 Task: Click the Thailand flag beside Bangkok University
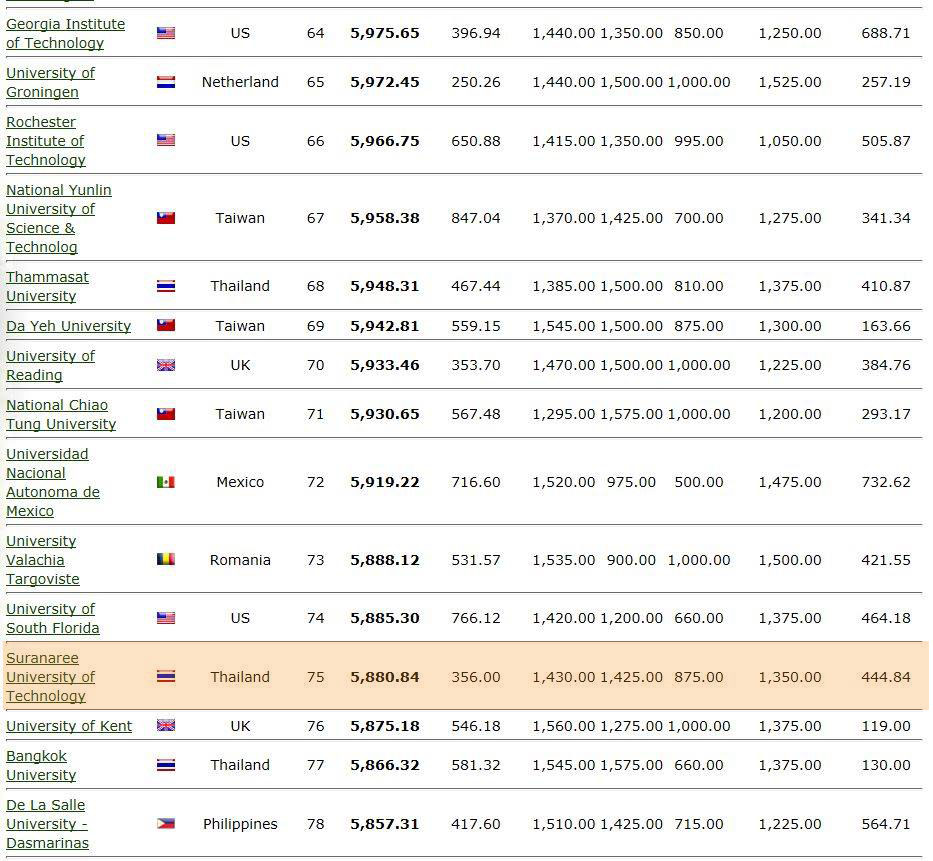coord(166,765)
